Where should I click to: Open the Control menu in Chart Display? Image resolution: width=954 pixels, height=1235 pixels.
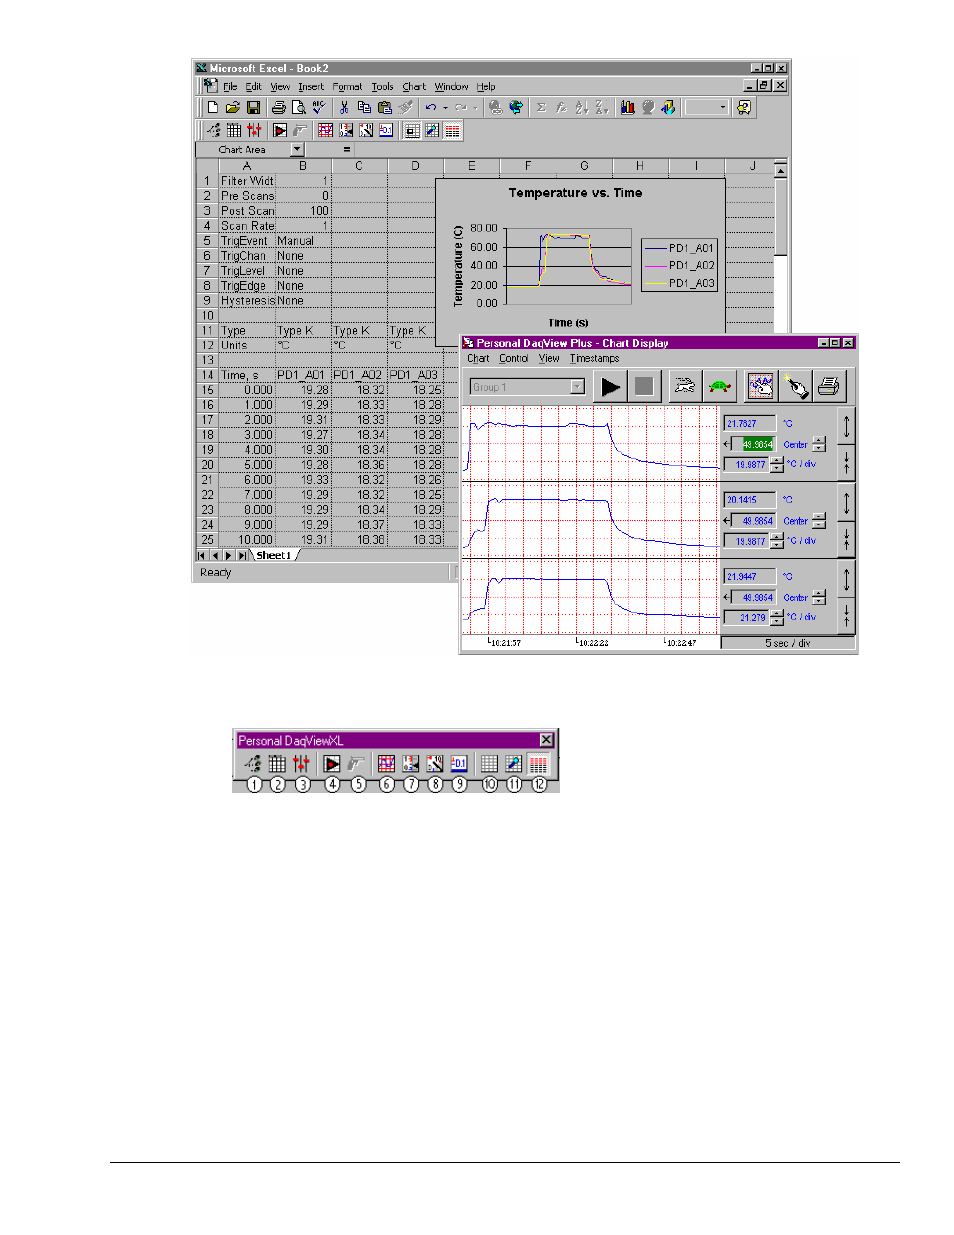tap(513, 358)
